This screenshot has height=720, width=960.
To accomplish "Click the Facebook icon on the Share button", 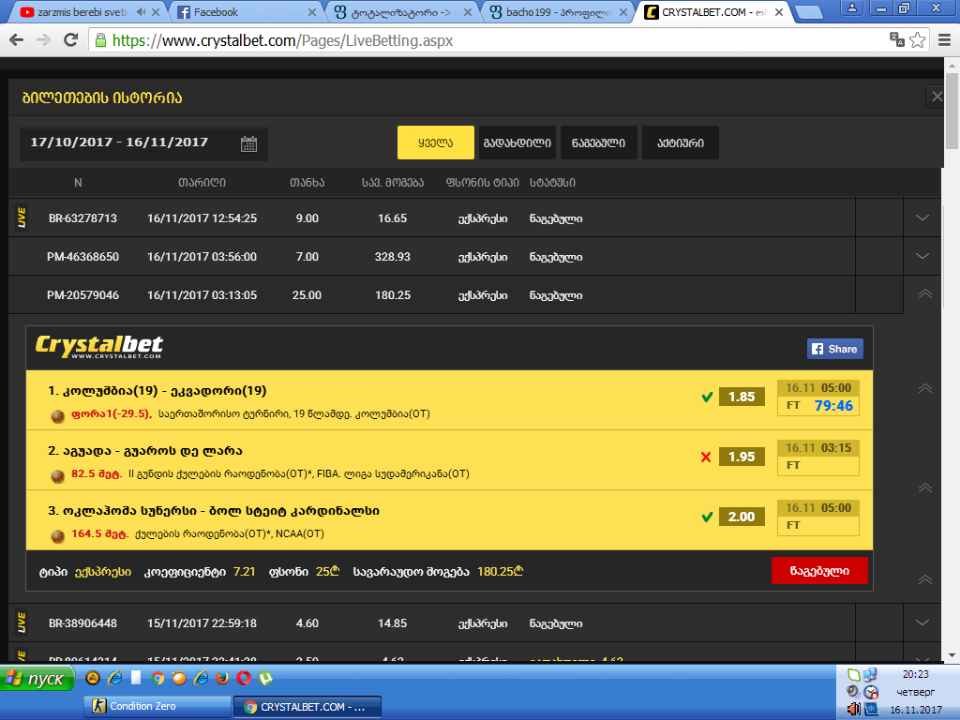I will pyautogui.click(x=817, y=349).
